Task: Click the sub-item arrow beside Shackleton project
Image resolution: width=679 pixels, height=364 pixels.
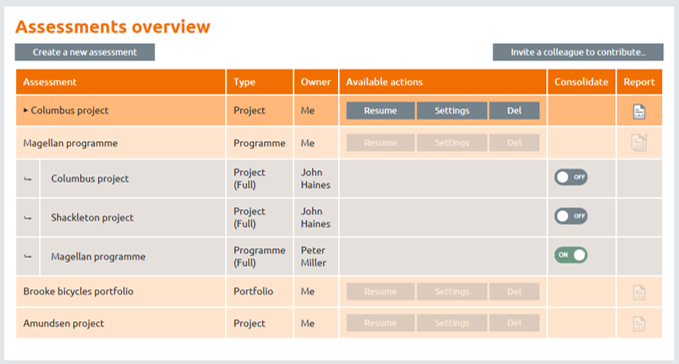Action: (x=28, y=218)
